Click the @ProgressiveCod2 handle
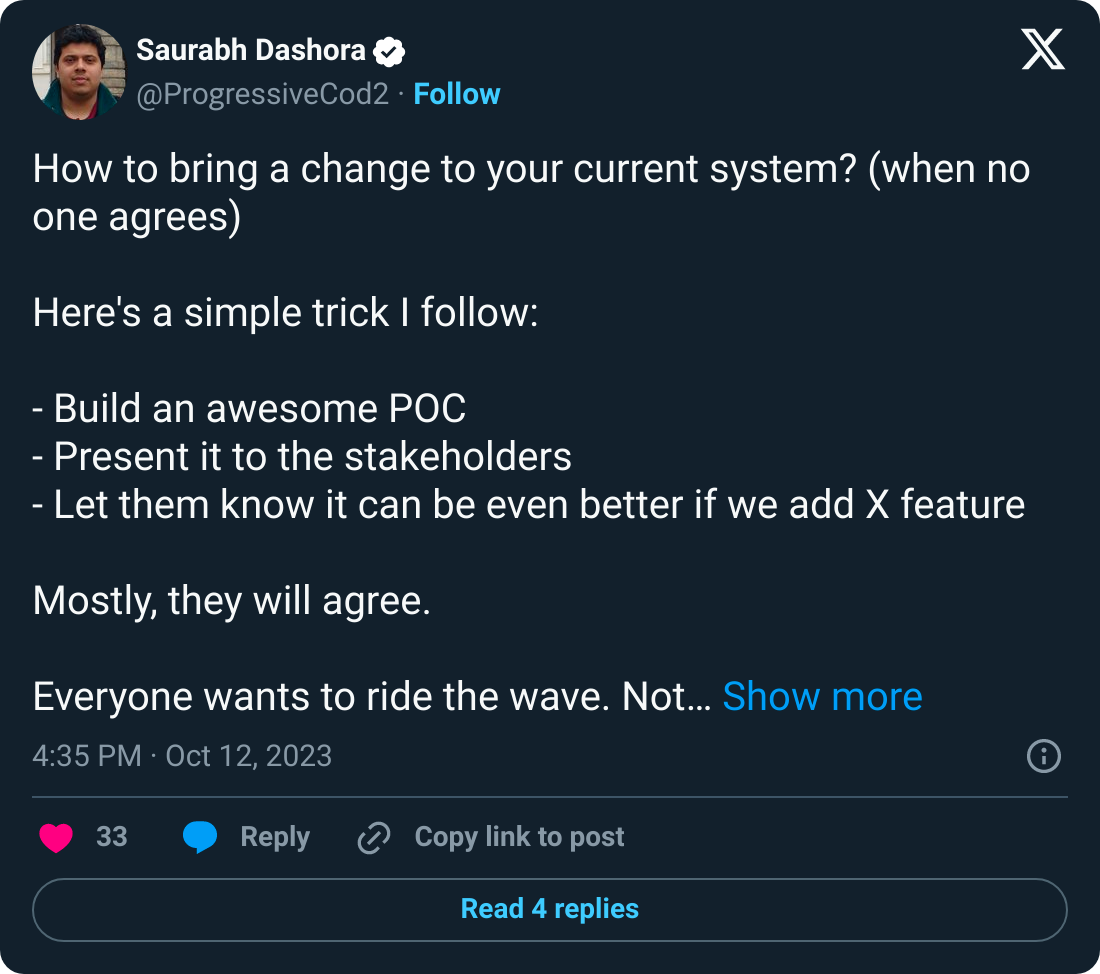Viewport: 1100px width, 974px height. (262, 93)
